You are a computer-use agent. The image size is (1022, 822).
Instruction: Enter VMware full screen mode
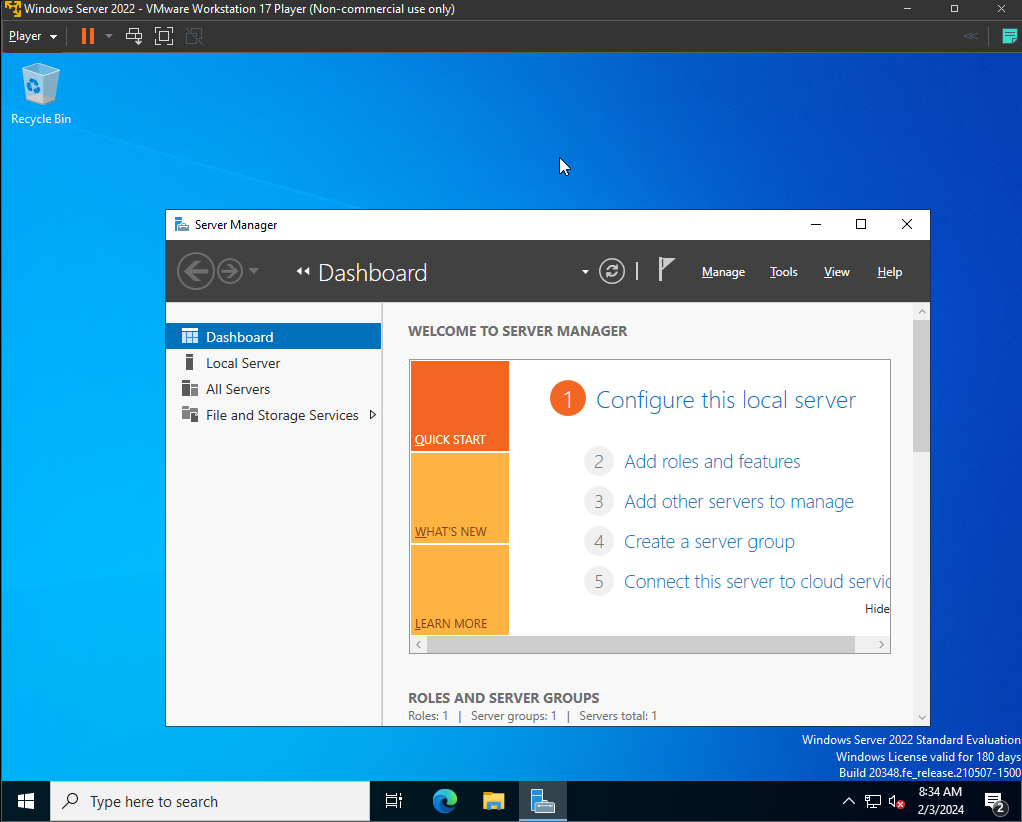pos(164,36)
